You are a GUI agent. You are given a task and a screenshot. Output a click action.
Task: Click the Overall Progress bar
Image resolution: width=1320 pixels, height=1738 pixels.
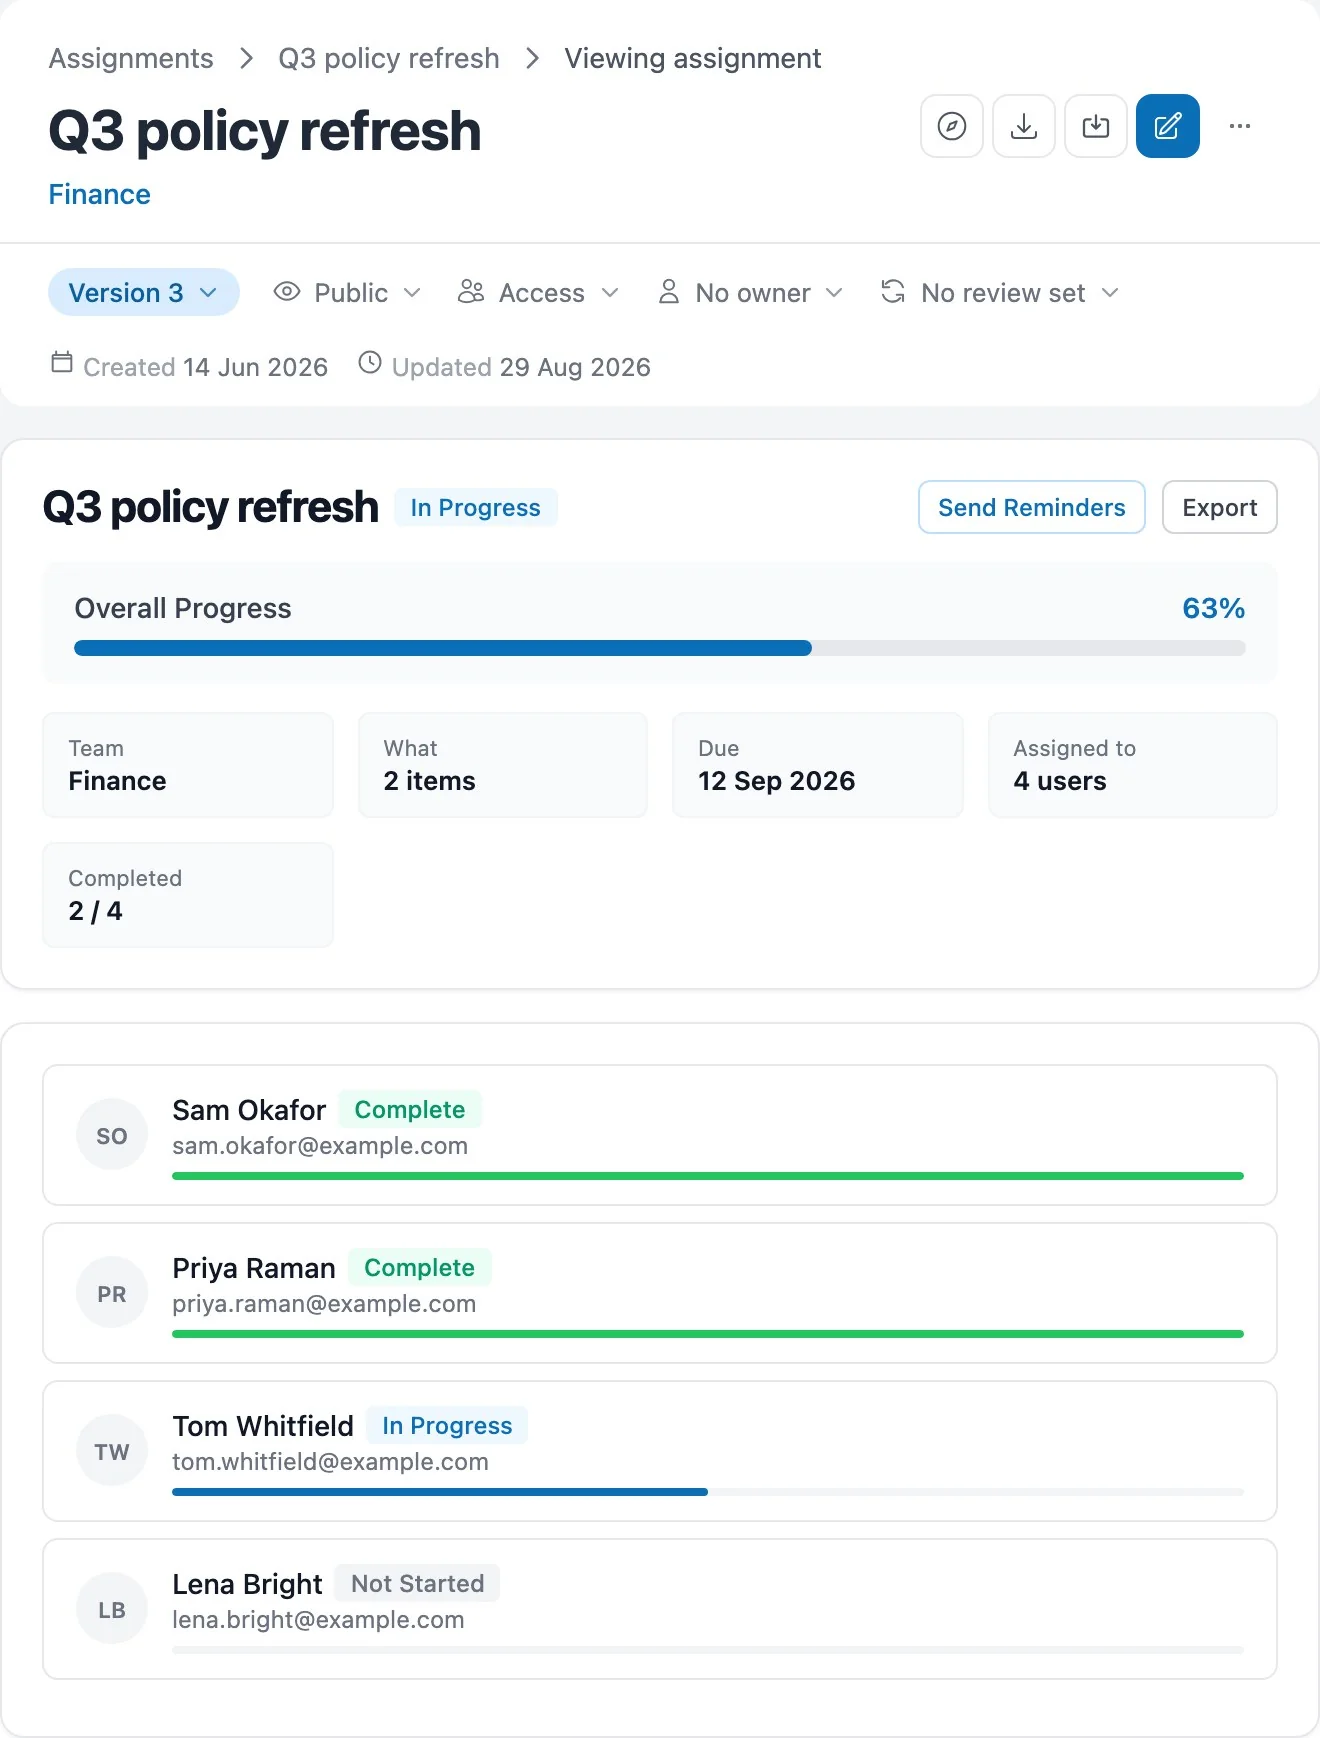point(660,648)
